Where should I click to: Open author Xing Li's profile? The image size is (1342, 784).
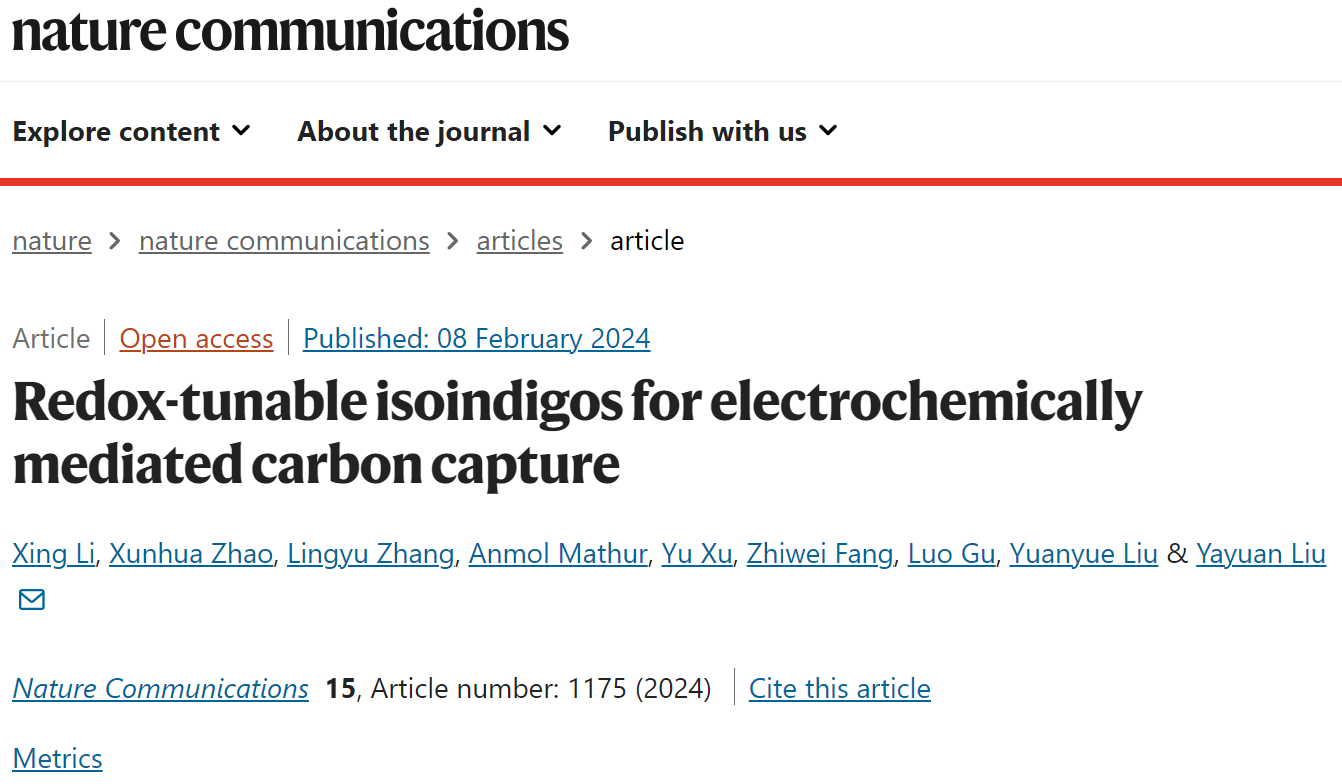[x=53, y=553]
